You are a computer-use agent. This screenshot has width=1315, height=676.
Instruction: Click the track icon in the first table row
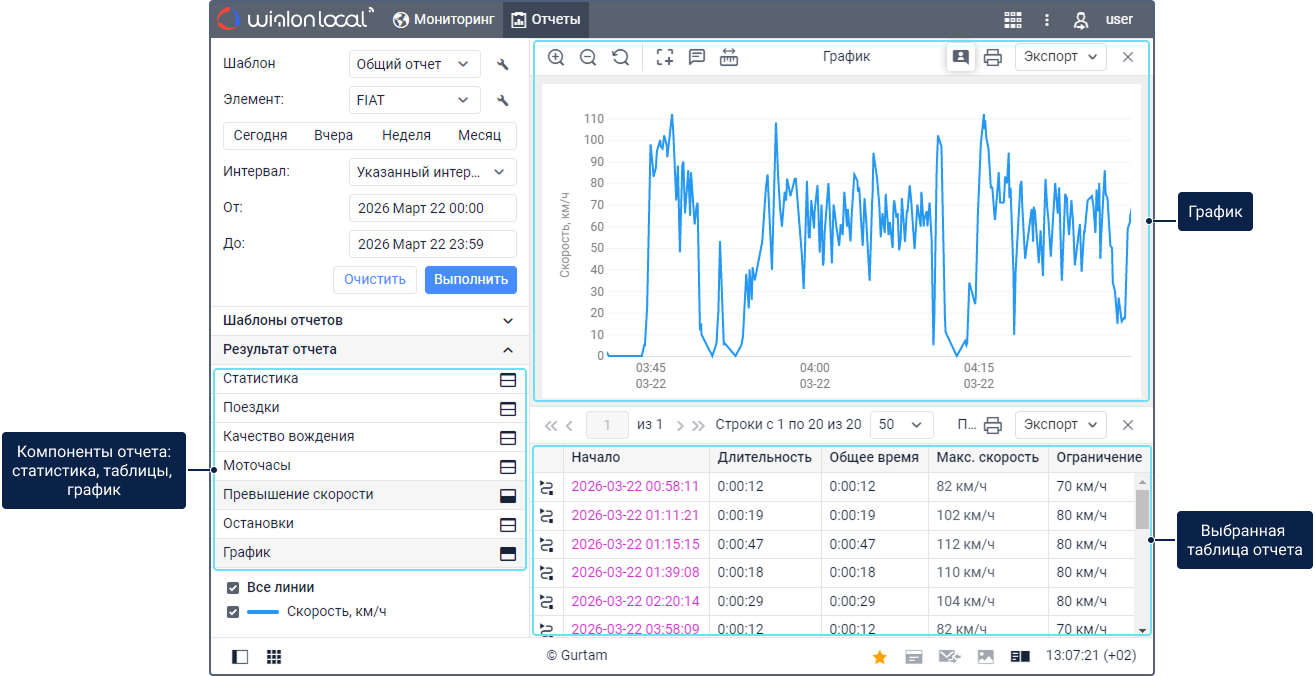547,487
